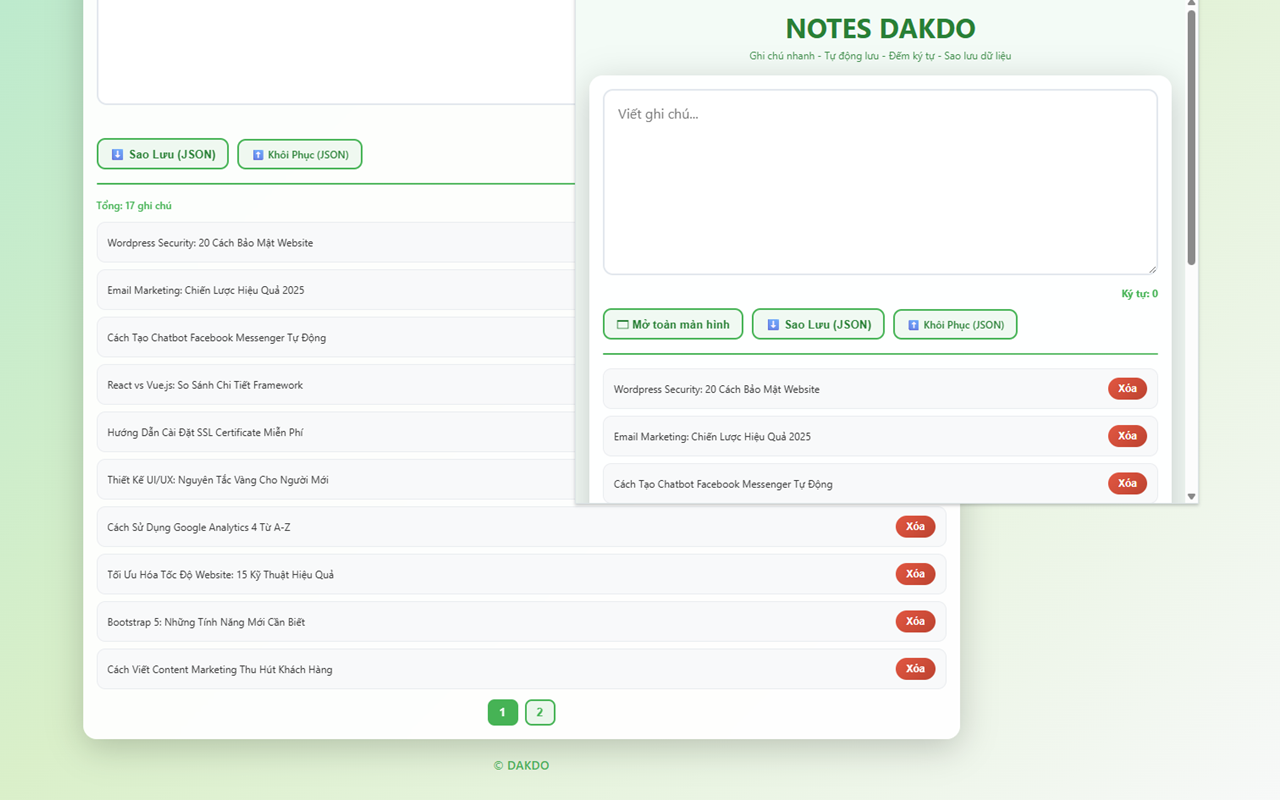The width and height of the screenshot is (1280, 800).
Task: Focus the background page note text area
Action: click(x=336, y=50)
